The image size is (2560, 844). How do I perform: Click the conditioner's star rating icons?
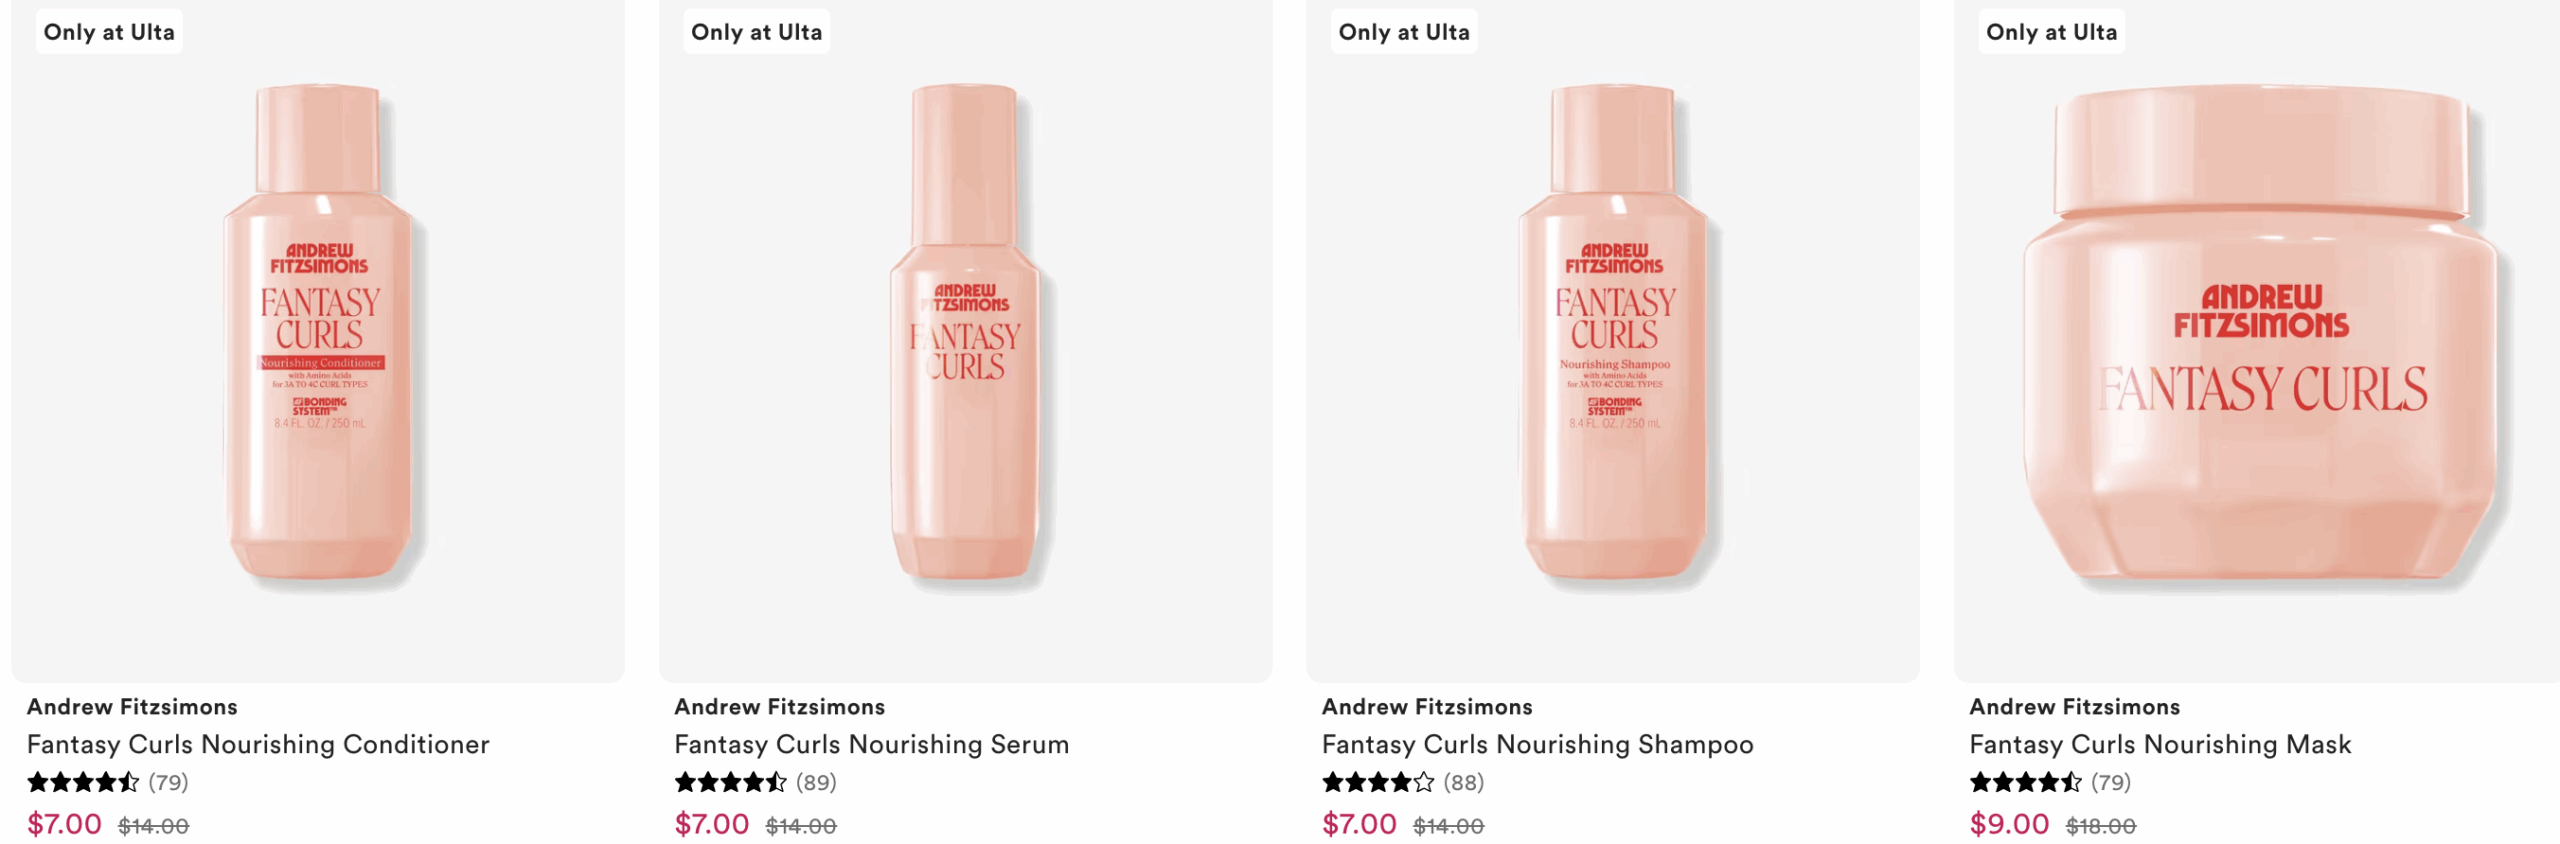[x=83, y=782]
